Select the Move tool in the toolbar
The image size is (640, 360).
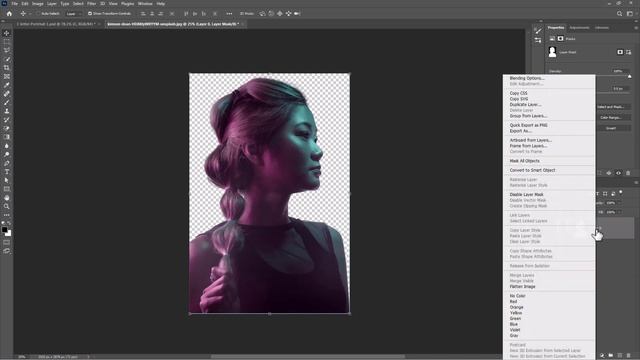7,33
